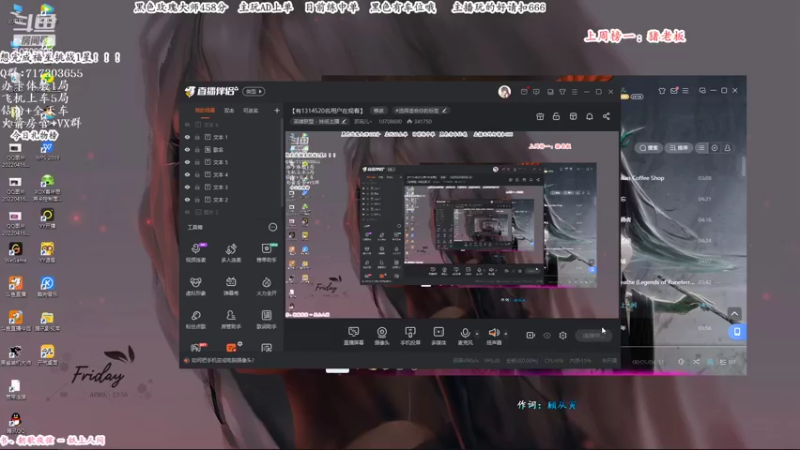Open the 房管助手 room manager tool

click(231, 319)
